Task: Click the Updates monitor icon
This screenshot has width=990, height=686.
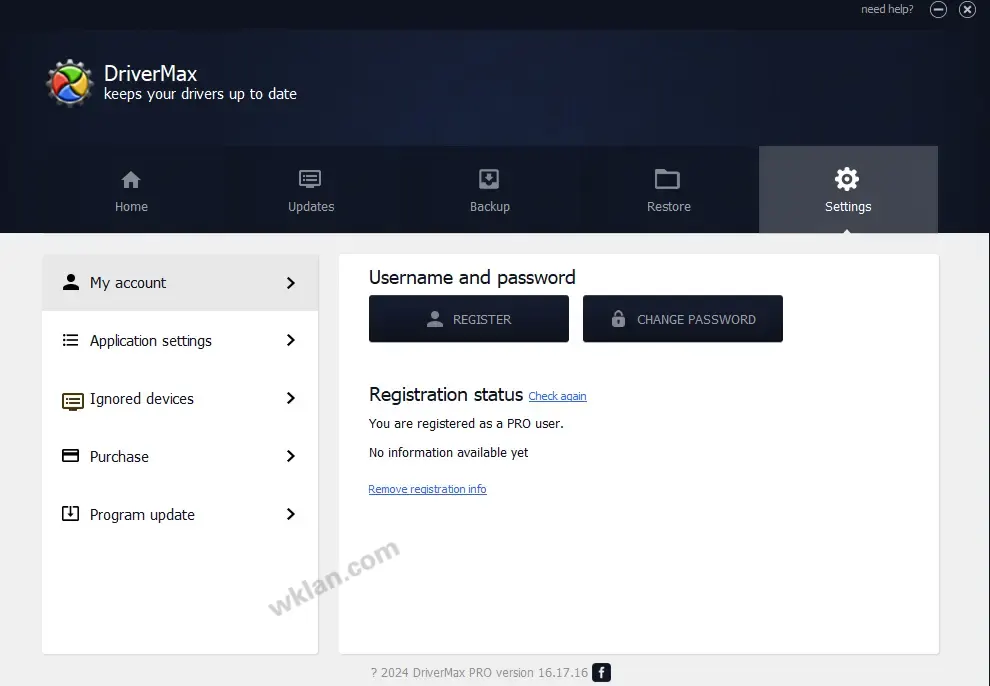Action: click(310, 179)
